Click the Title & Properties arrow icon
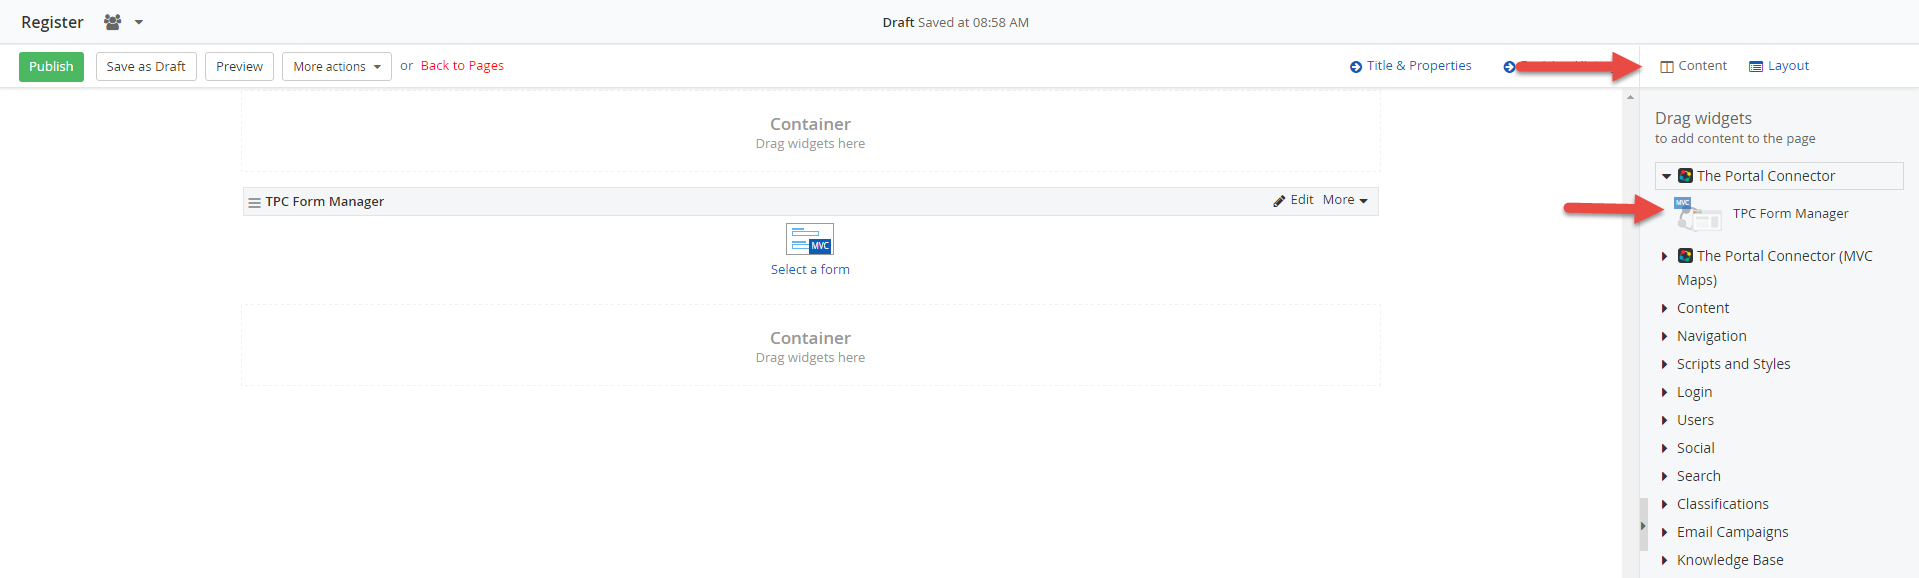 click(1356, 67)
